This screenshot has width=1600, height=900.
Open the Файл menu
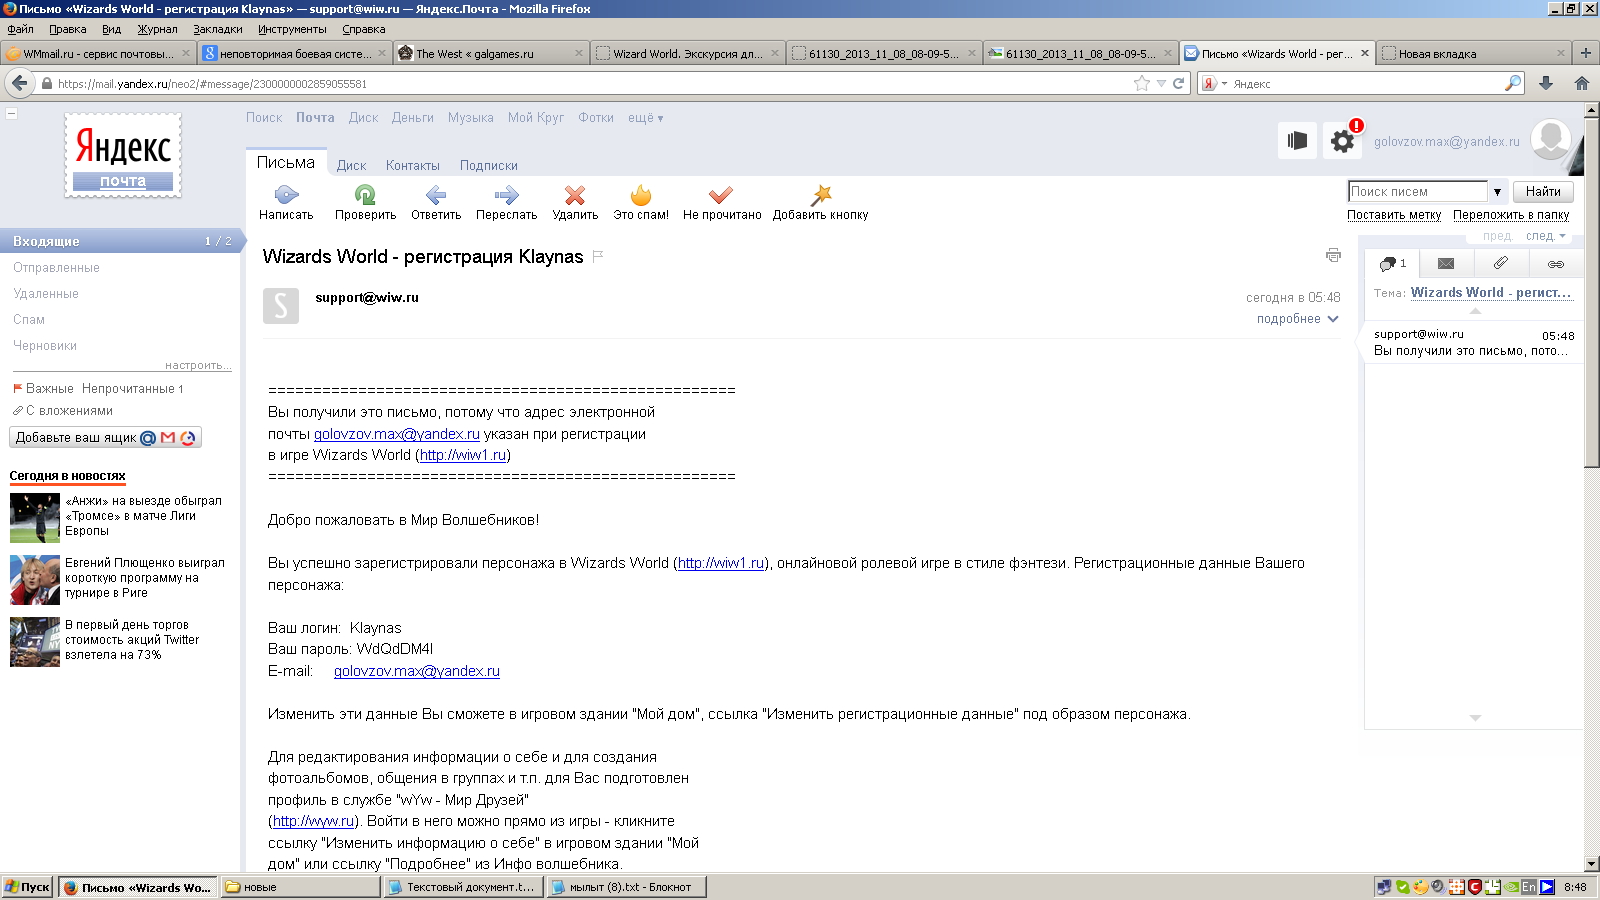[x=20, y=29]
